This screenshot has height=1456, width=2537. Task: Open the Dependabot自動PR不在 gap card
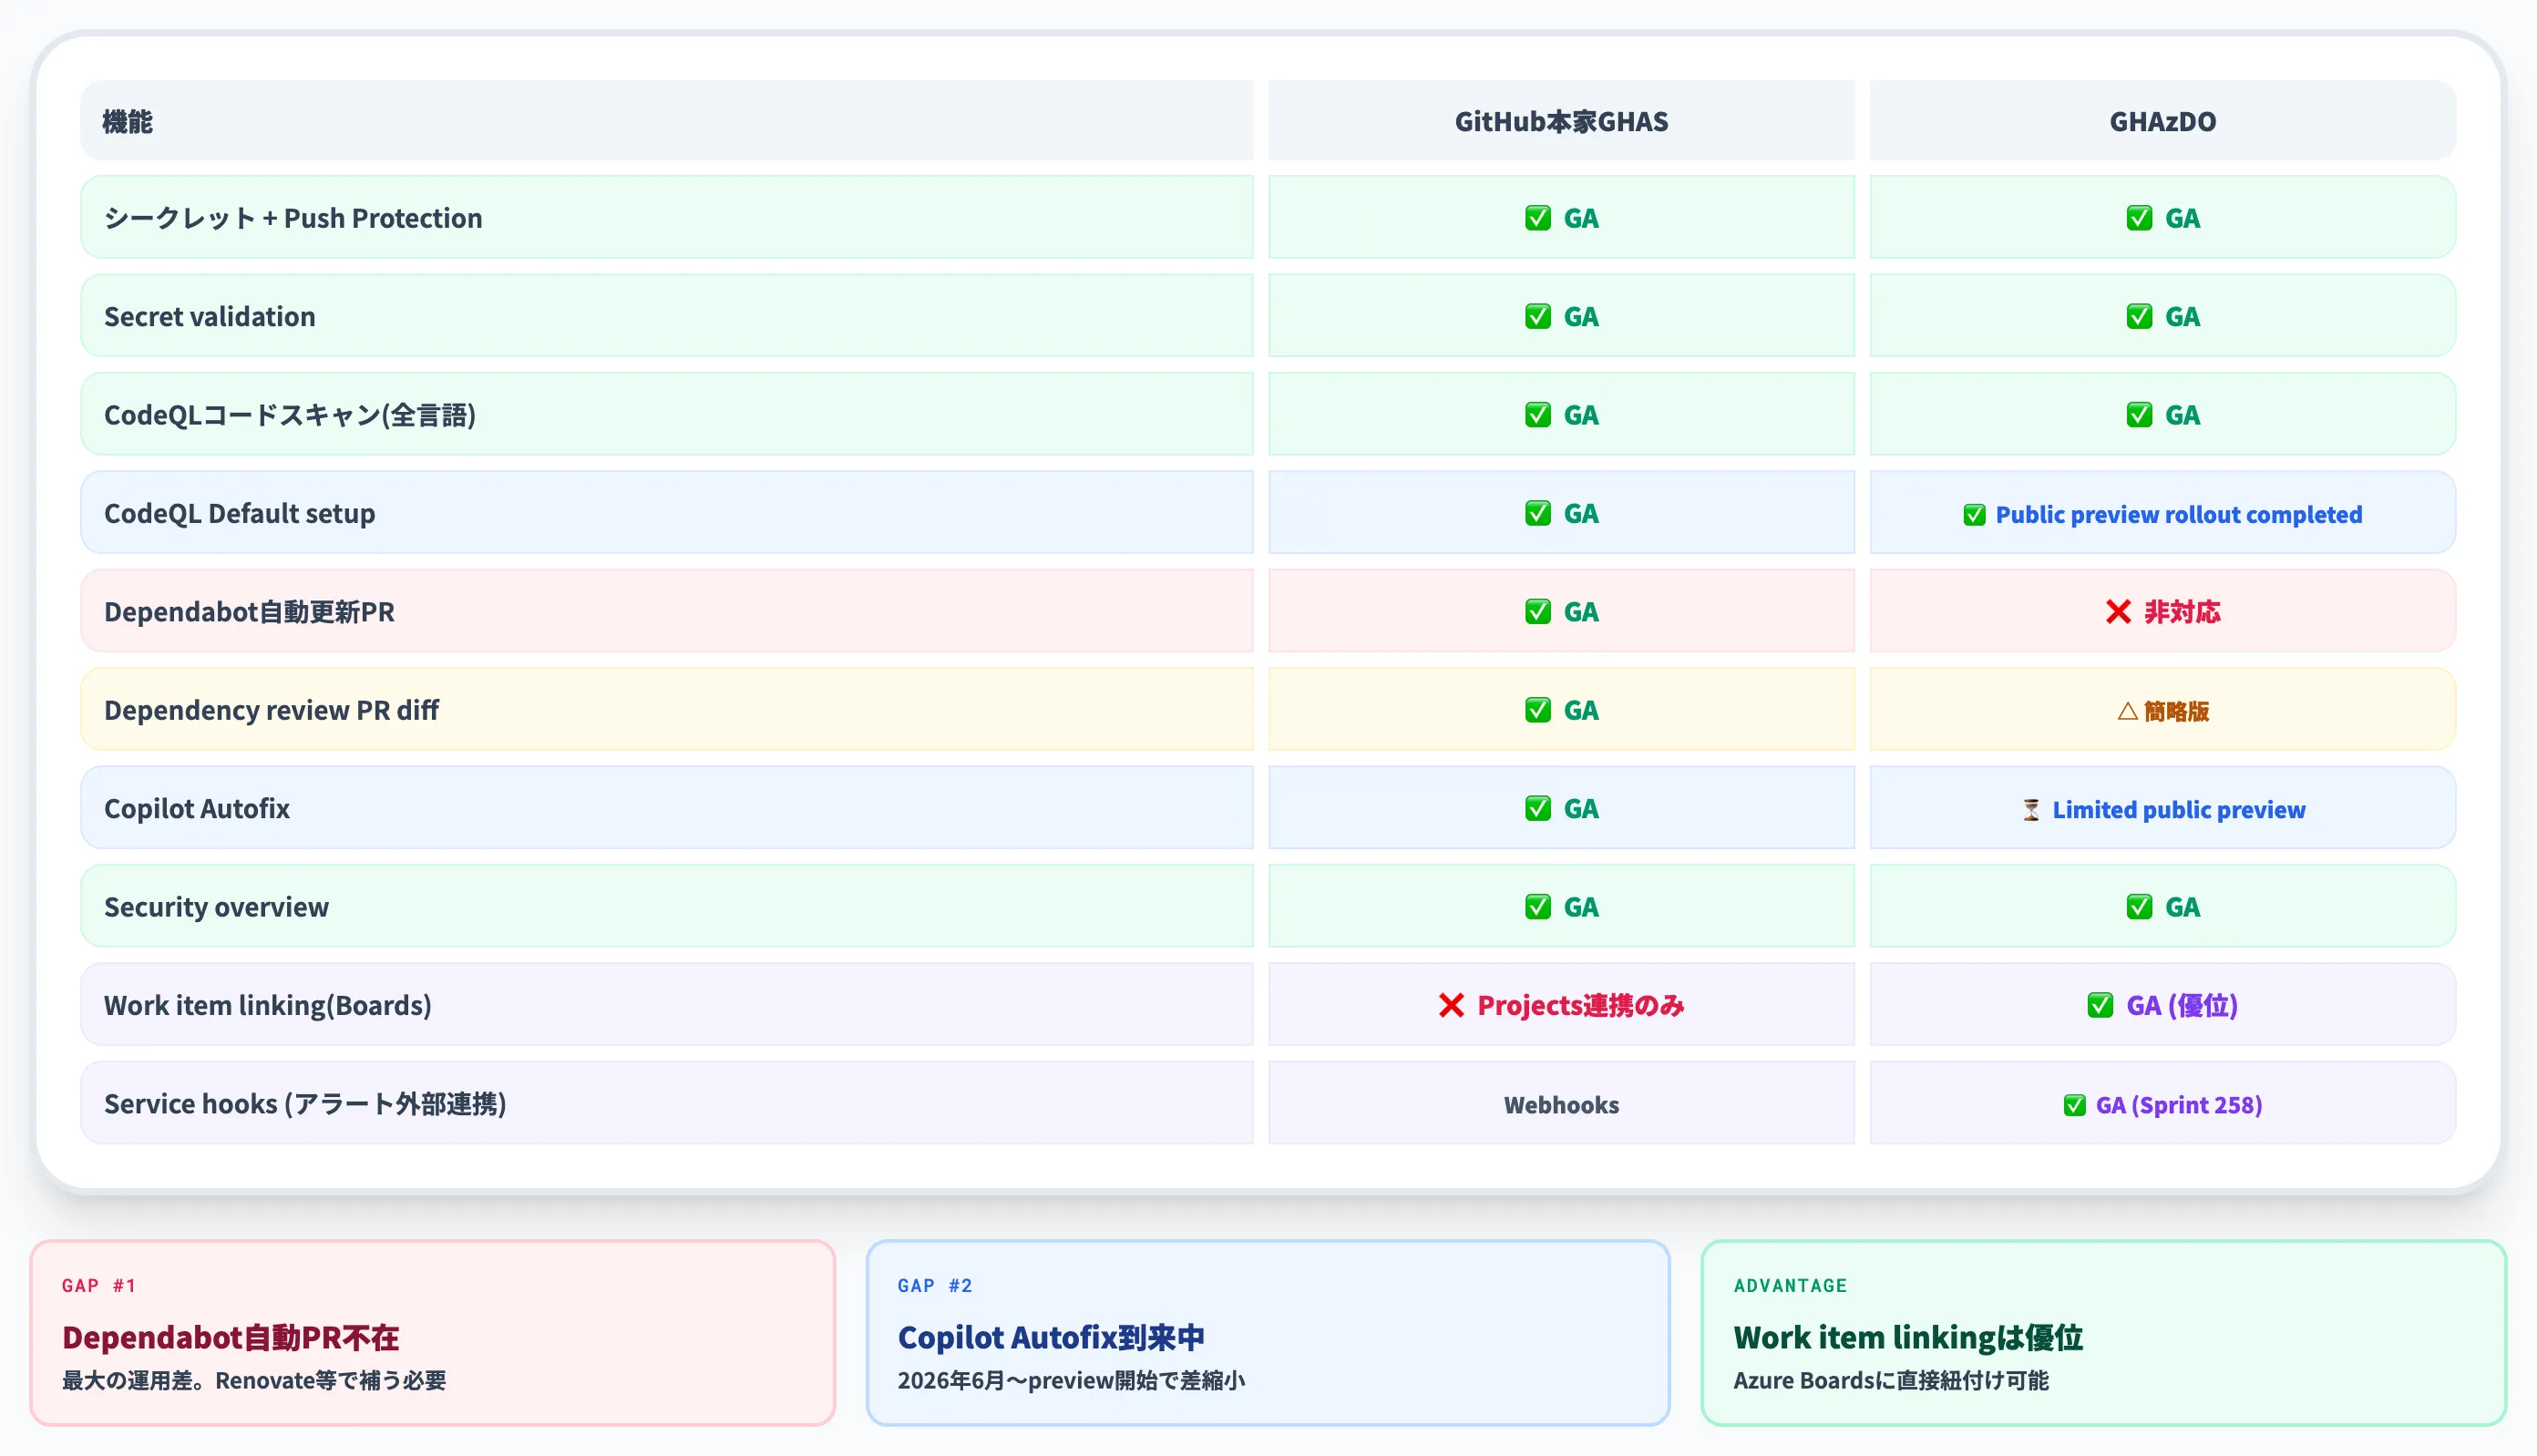[x=432, y=1332]
